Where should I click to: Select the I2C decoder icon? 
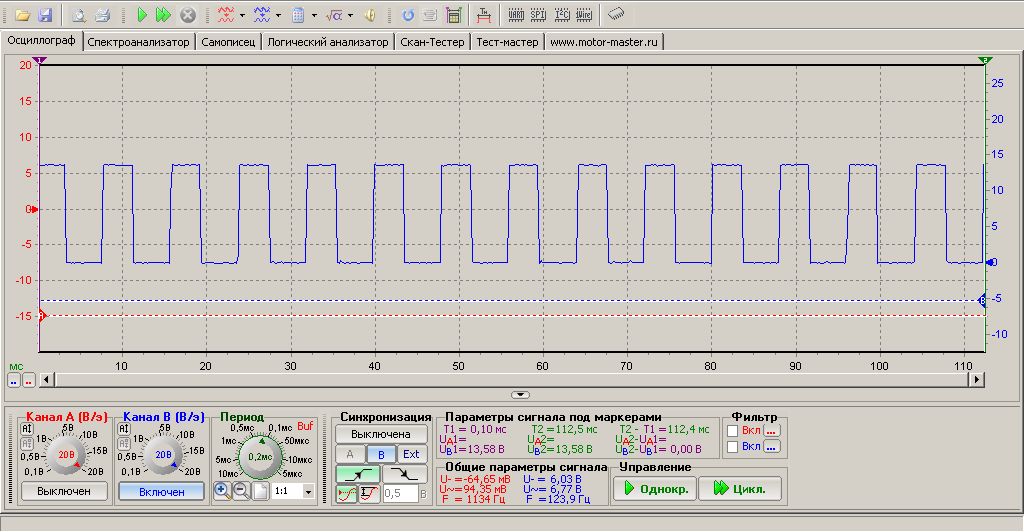coord(561,14)
